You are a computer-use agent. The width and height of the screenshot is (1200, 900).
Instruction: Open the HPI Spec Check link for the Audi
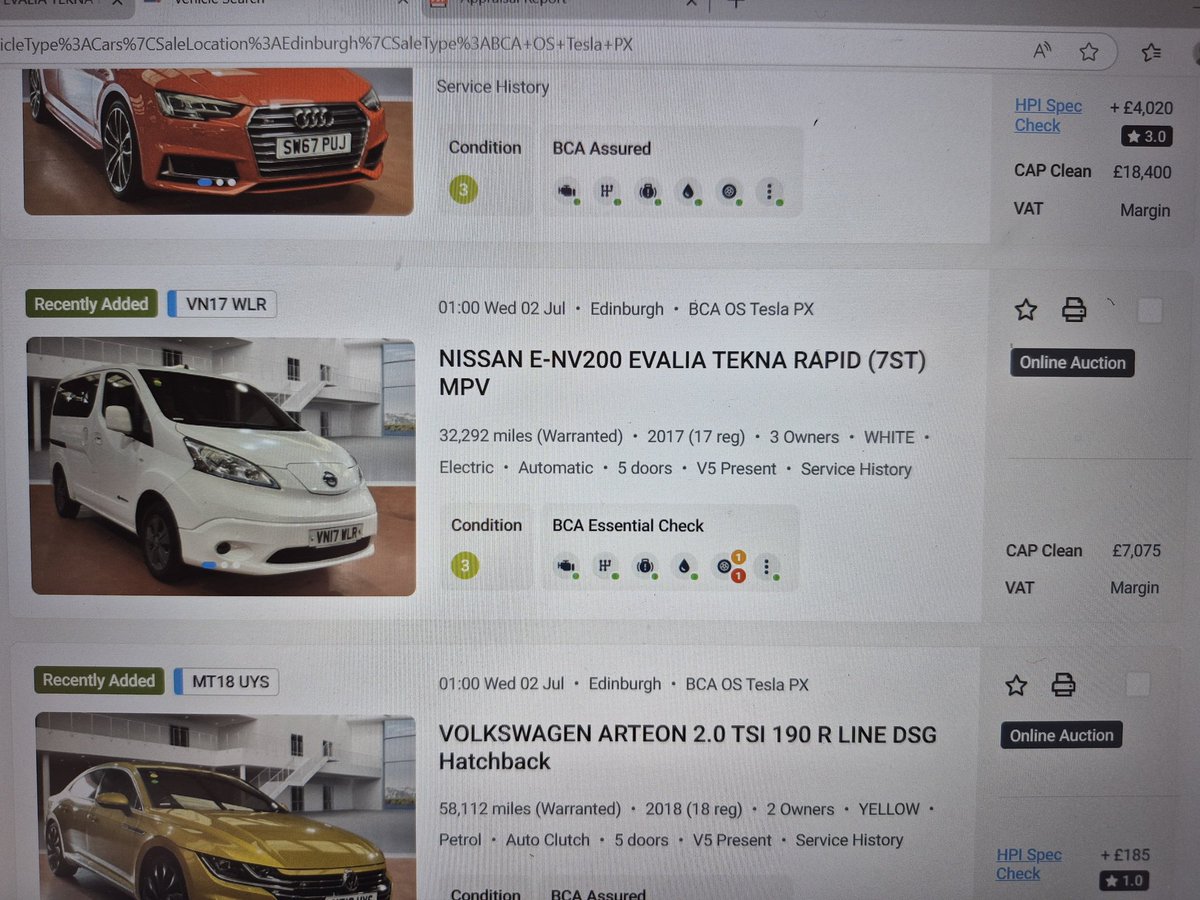1048,115
